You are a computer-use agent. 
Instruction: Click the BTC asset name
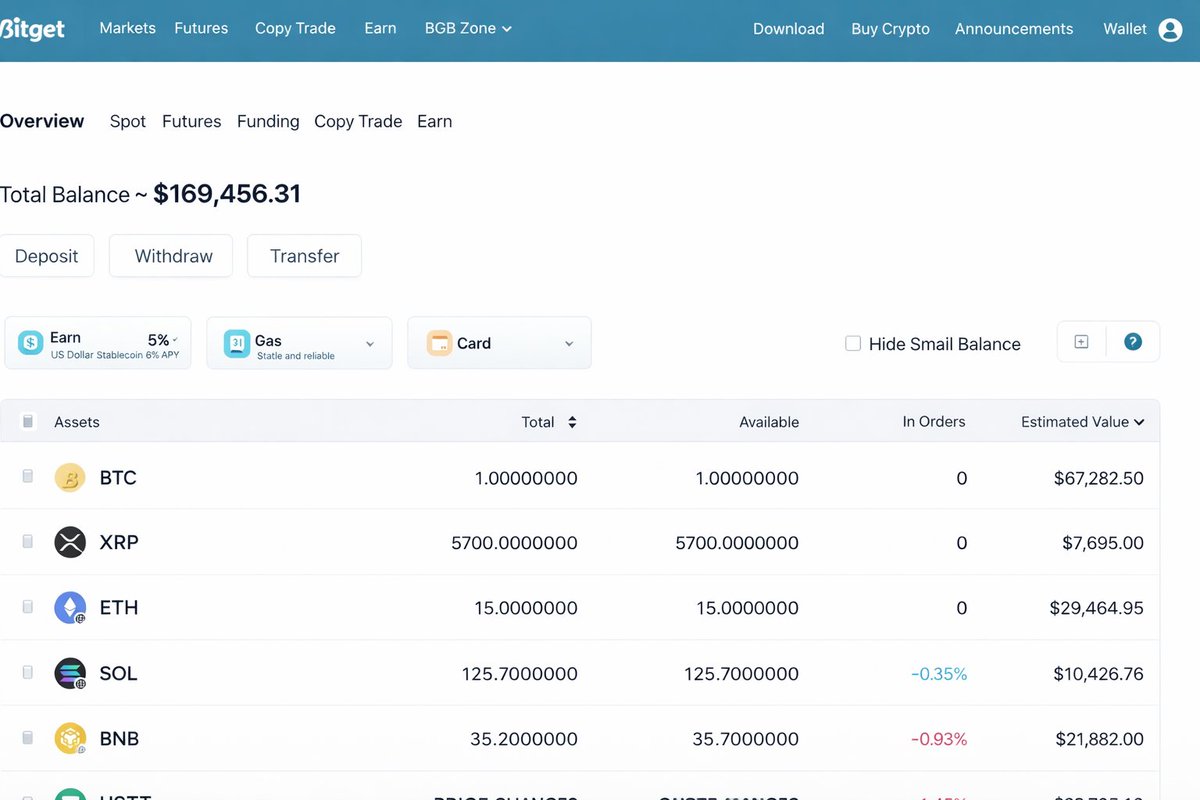(x=118, y=478)
